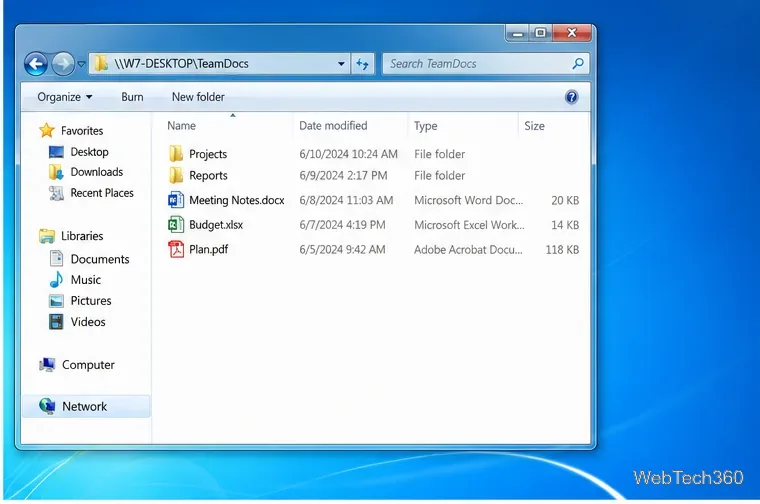Click the Pictures library icon

tap(56, 300)
